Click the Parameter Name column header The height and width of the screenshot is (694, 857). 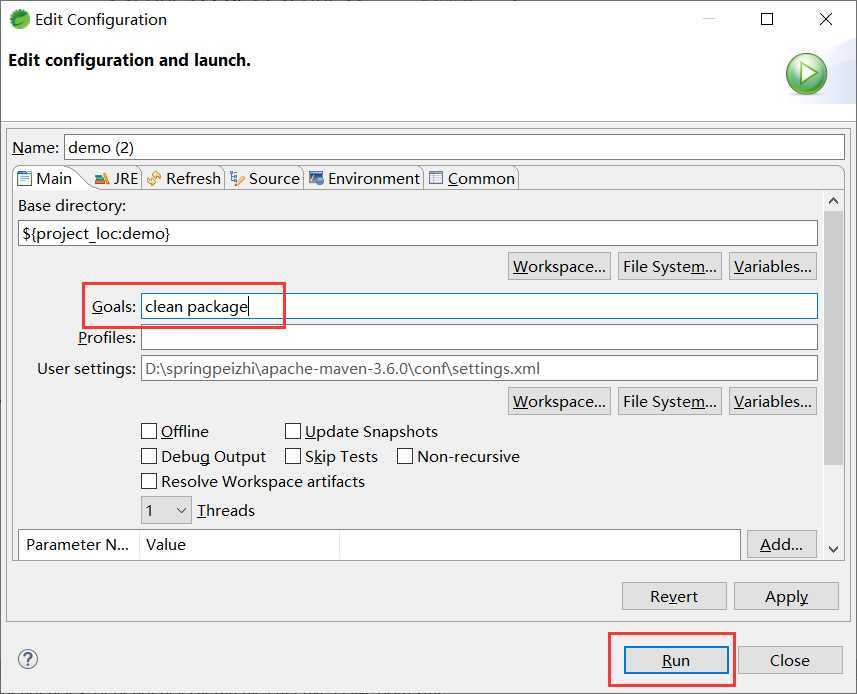[x=78, y=544]
